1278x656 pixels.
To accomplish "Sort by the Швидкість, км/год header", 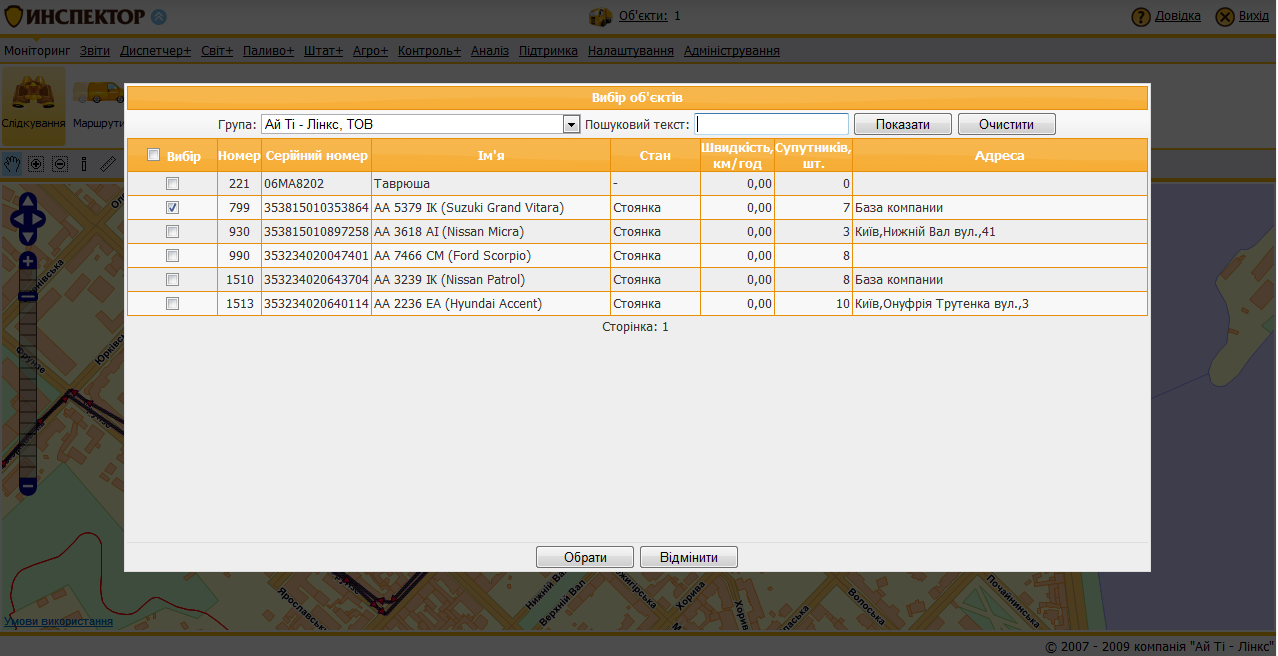I will (737, 155).
